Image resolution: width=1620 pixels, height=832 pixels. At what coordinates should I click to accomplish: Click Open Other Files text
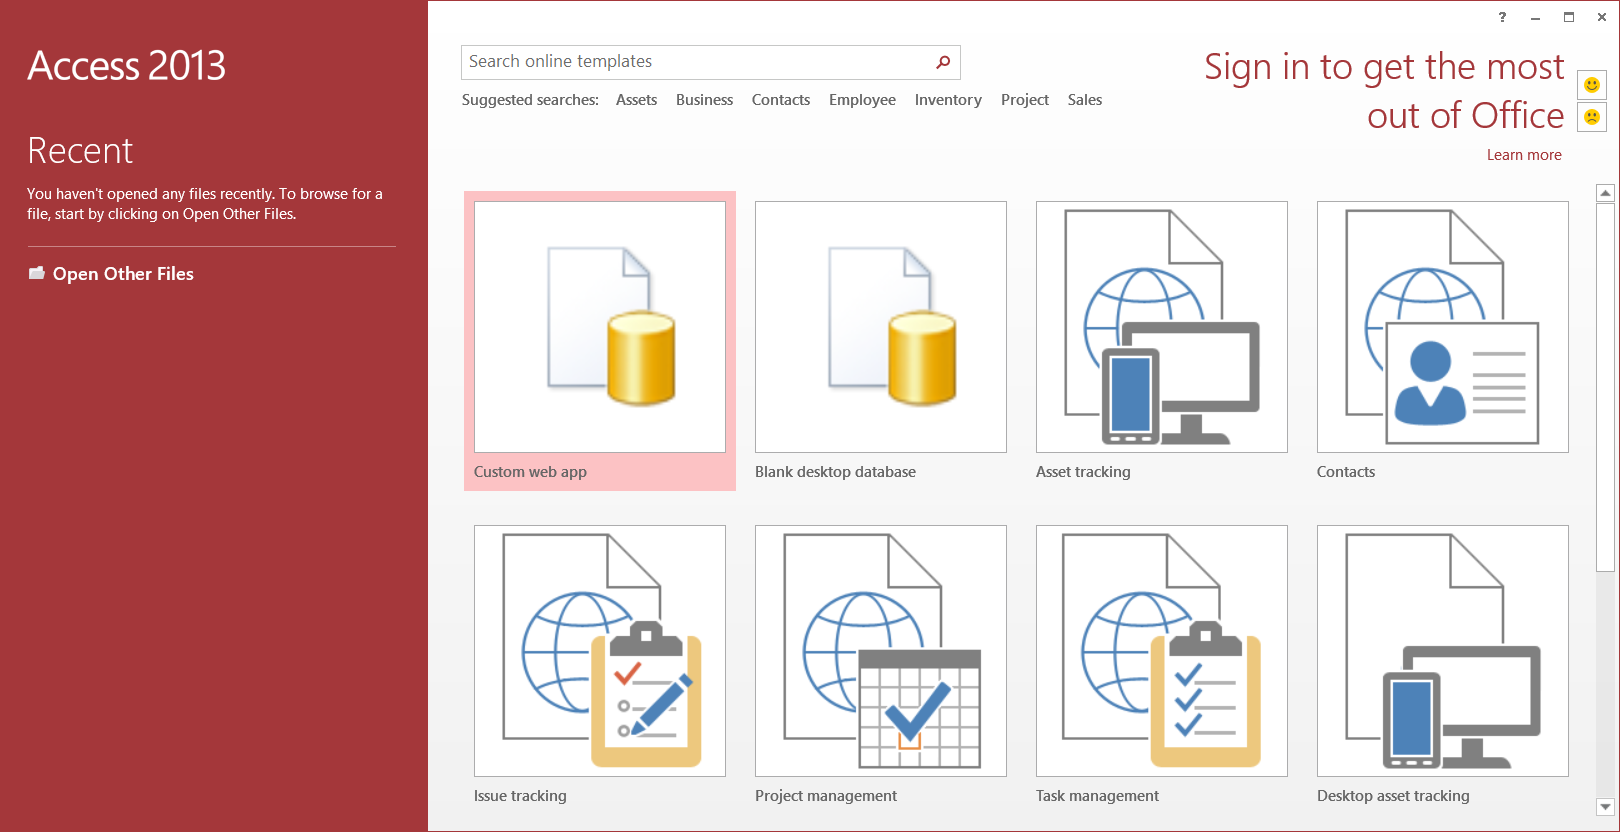(x=123, y=274)
